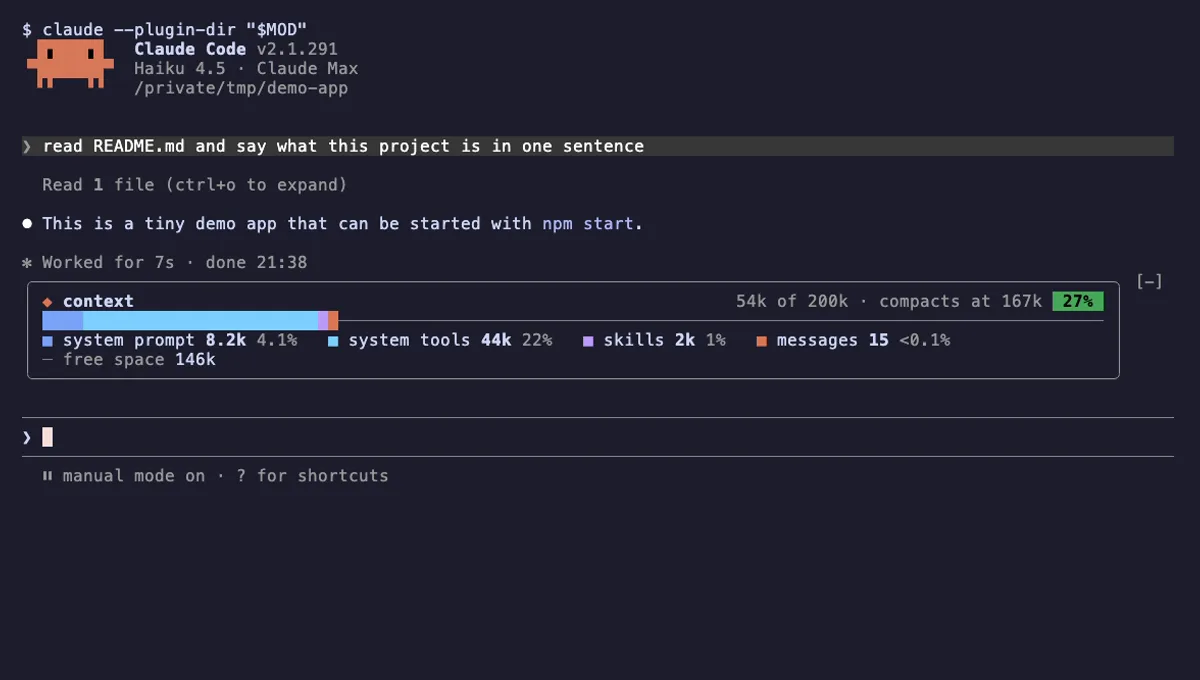Screen dimensions: 1200x680
Task: Click '? for shortcuts' hint
Action: [312, 476]
